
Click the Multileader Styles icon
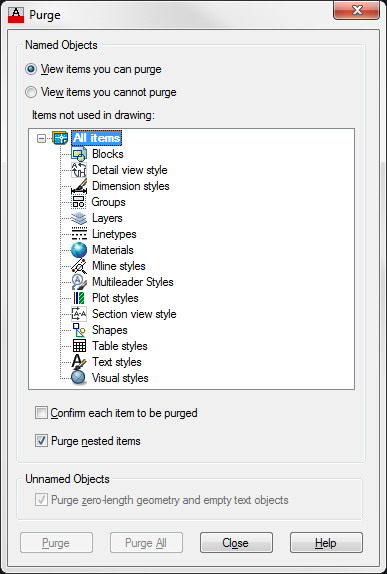tap(79, 282)
